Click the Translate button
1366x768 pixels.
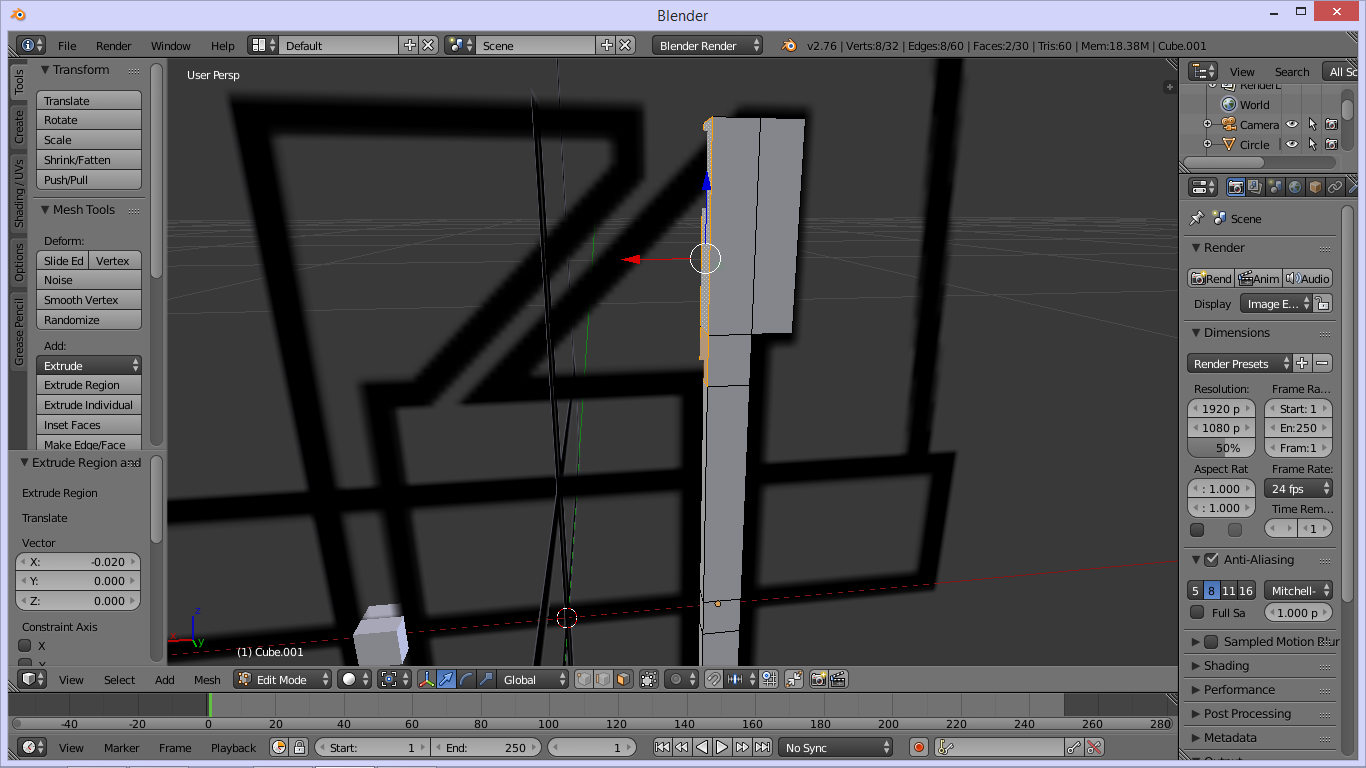coord(89,101)
